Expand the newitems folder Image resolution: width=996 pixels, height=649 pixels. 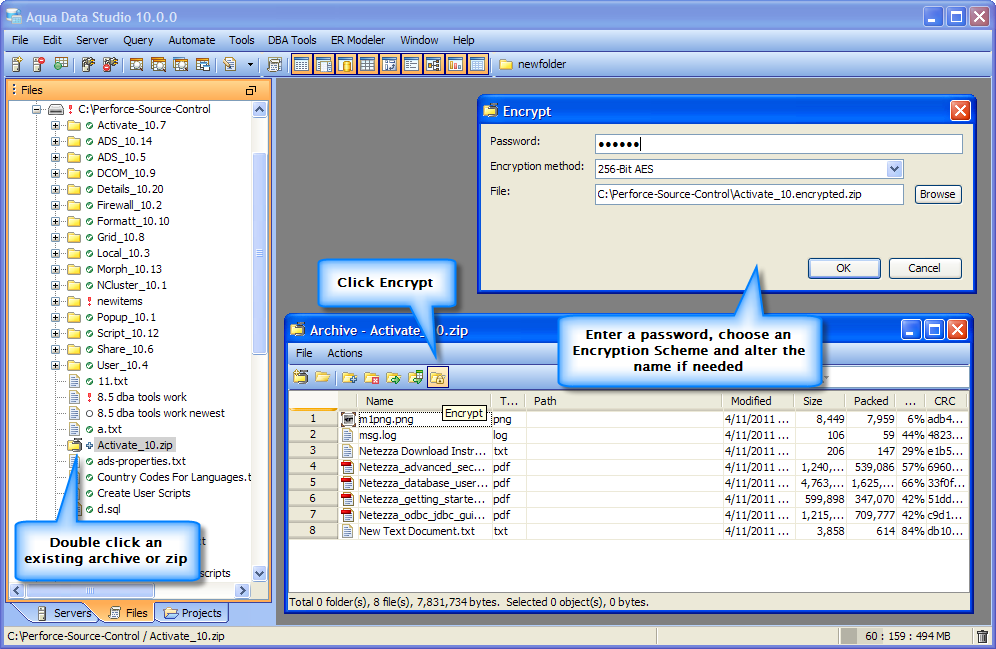pyautogui.click(x=55, y=301)
